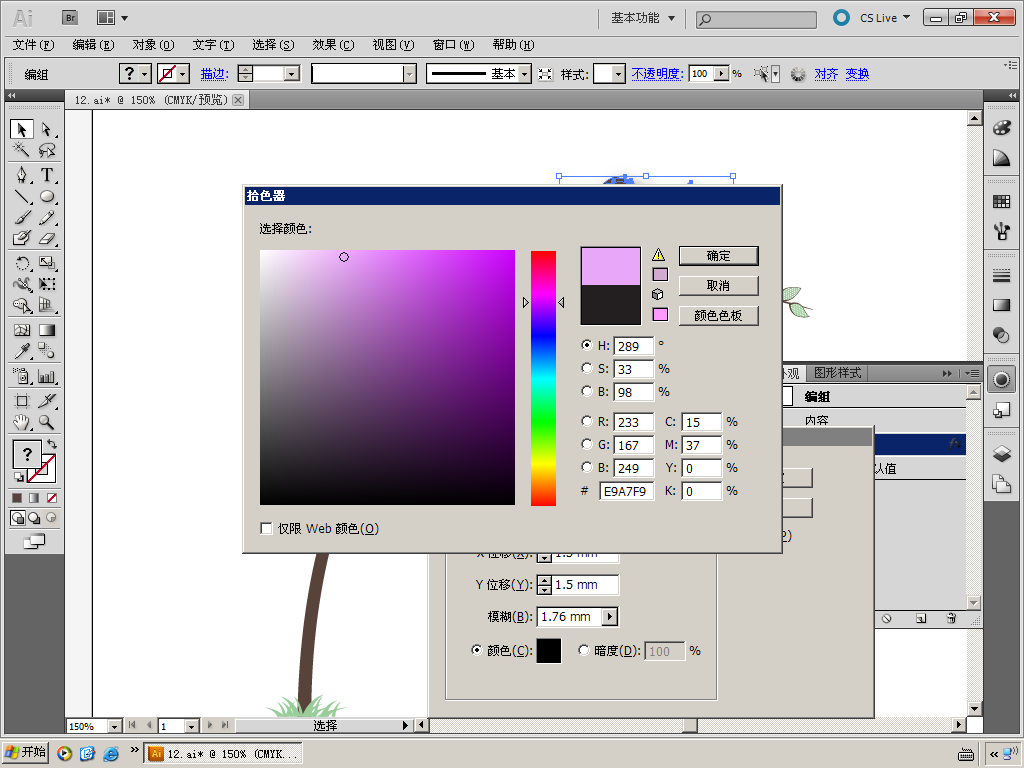1024x768 pixels.
Task: Click the 颜色色板 button
Action: point(718,316)
